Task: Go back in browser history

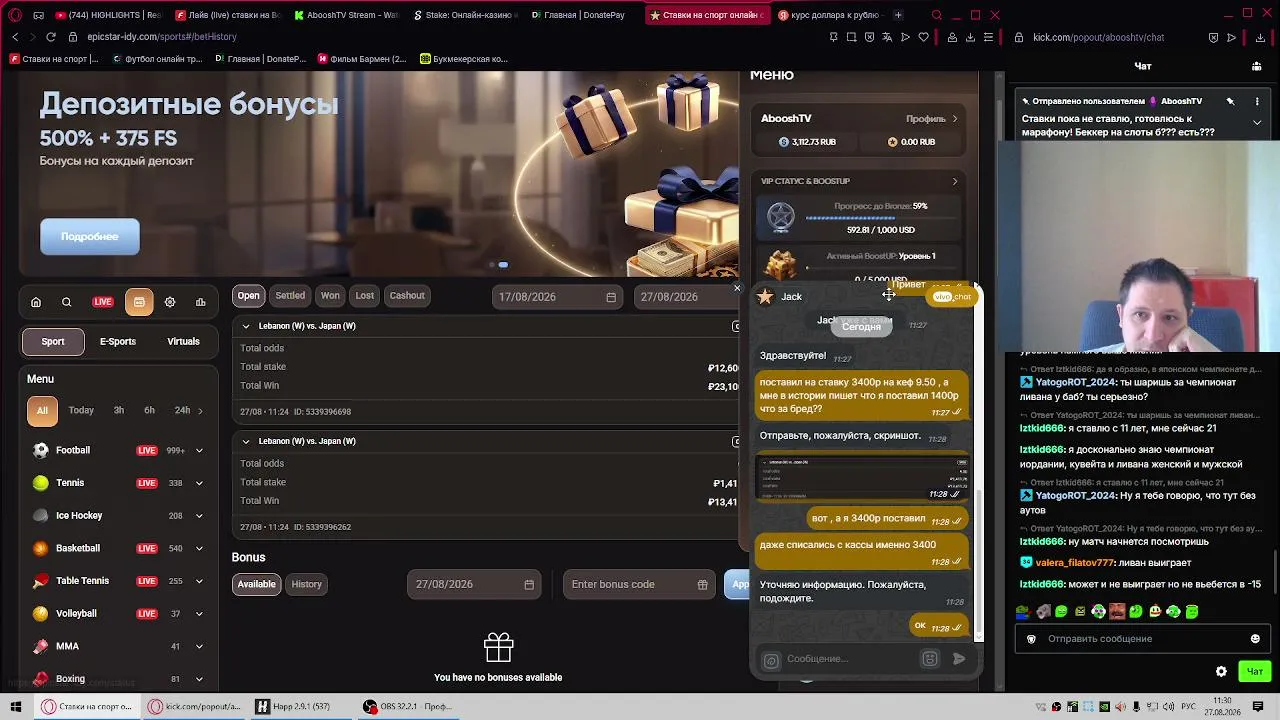Action: pos(15,37)
